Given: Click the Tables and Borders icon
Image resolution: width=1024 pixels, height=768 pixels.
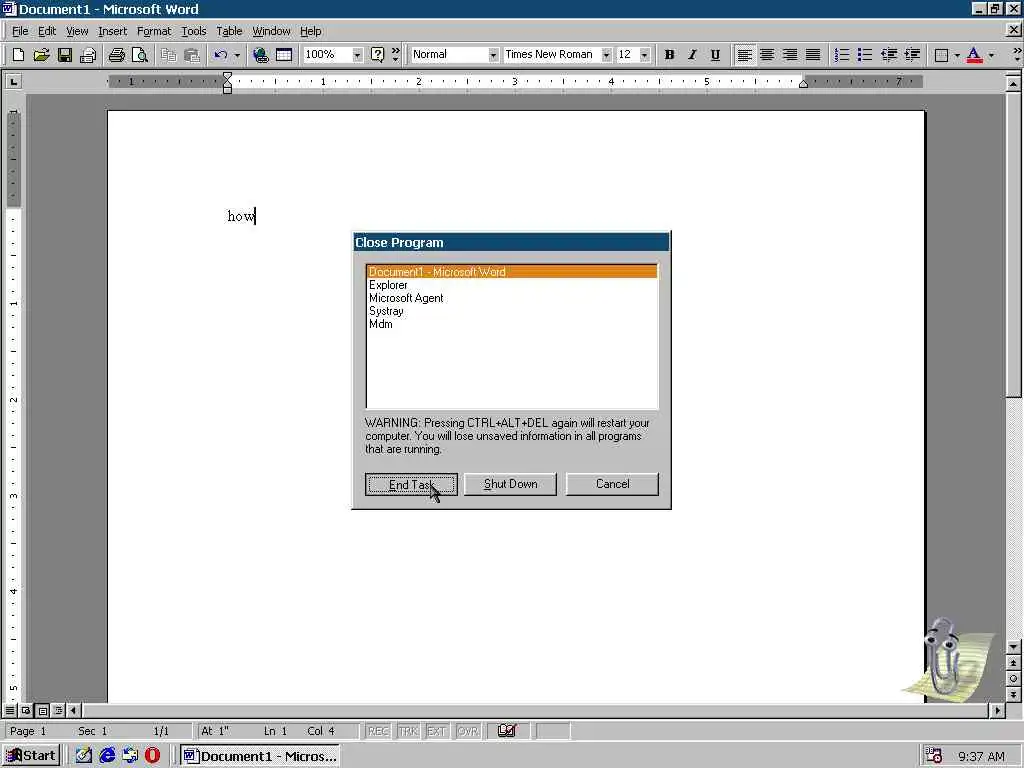Looking at the screenshot, I should pyautogui.click(x=284, y=55).
